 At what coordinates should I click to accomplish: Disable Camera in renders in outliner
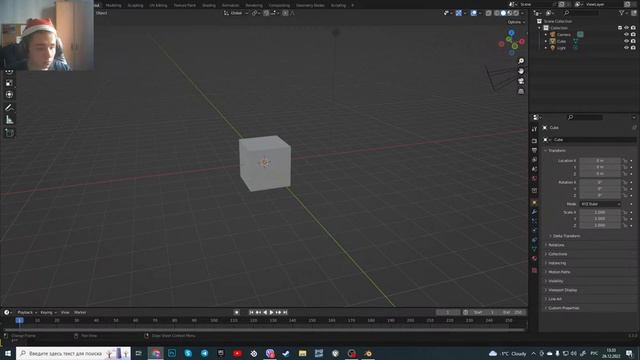tap(633, 35)
